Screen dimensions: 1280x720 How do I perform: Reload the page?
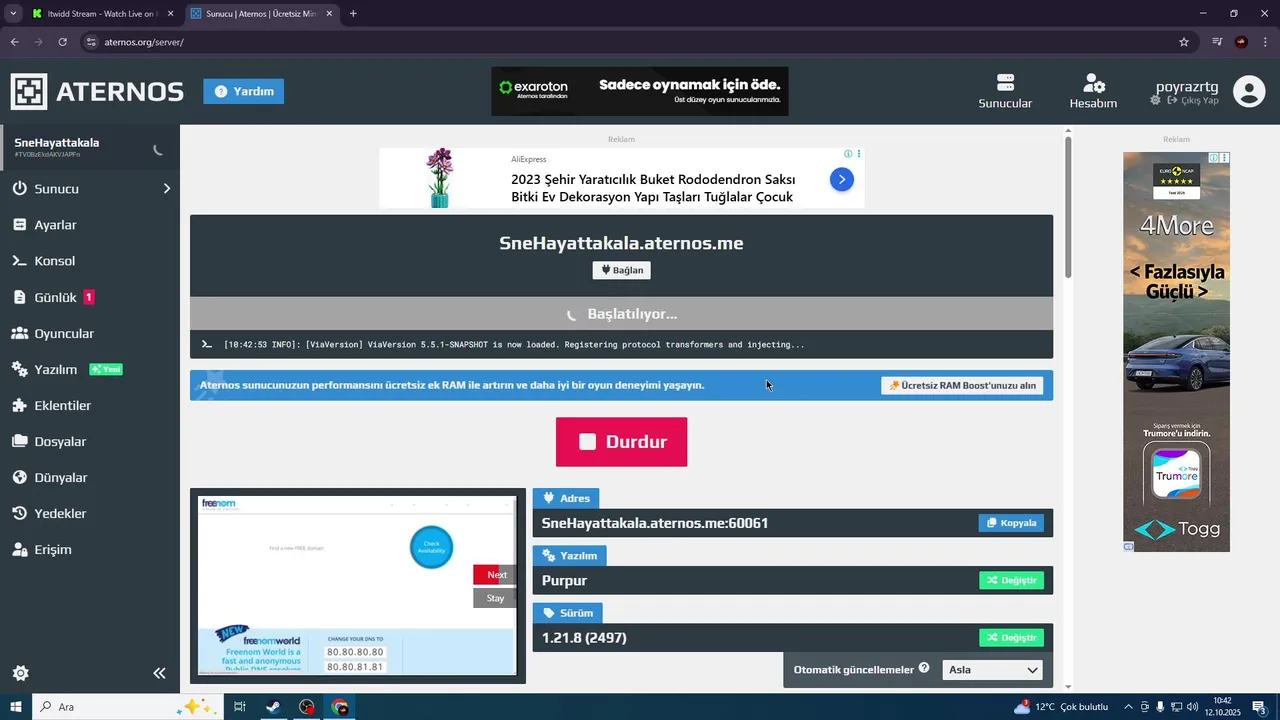point(62,42)
